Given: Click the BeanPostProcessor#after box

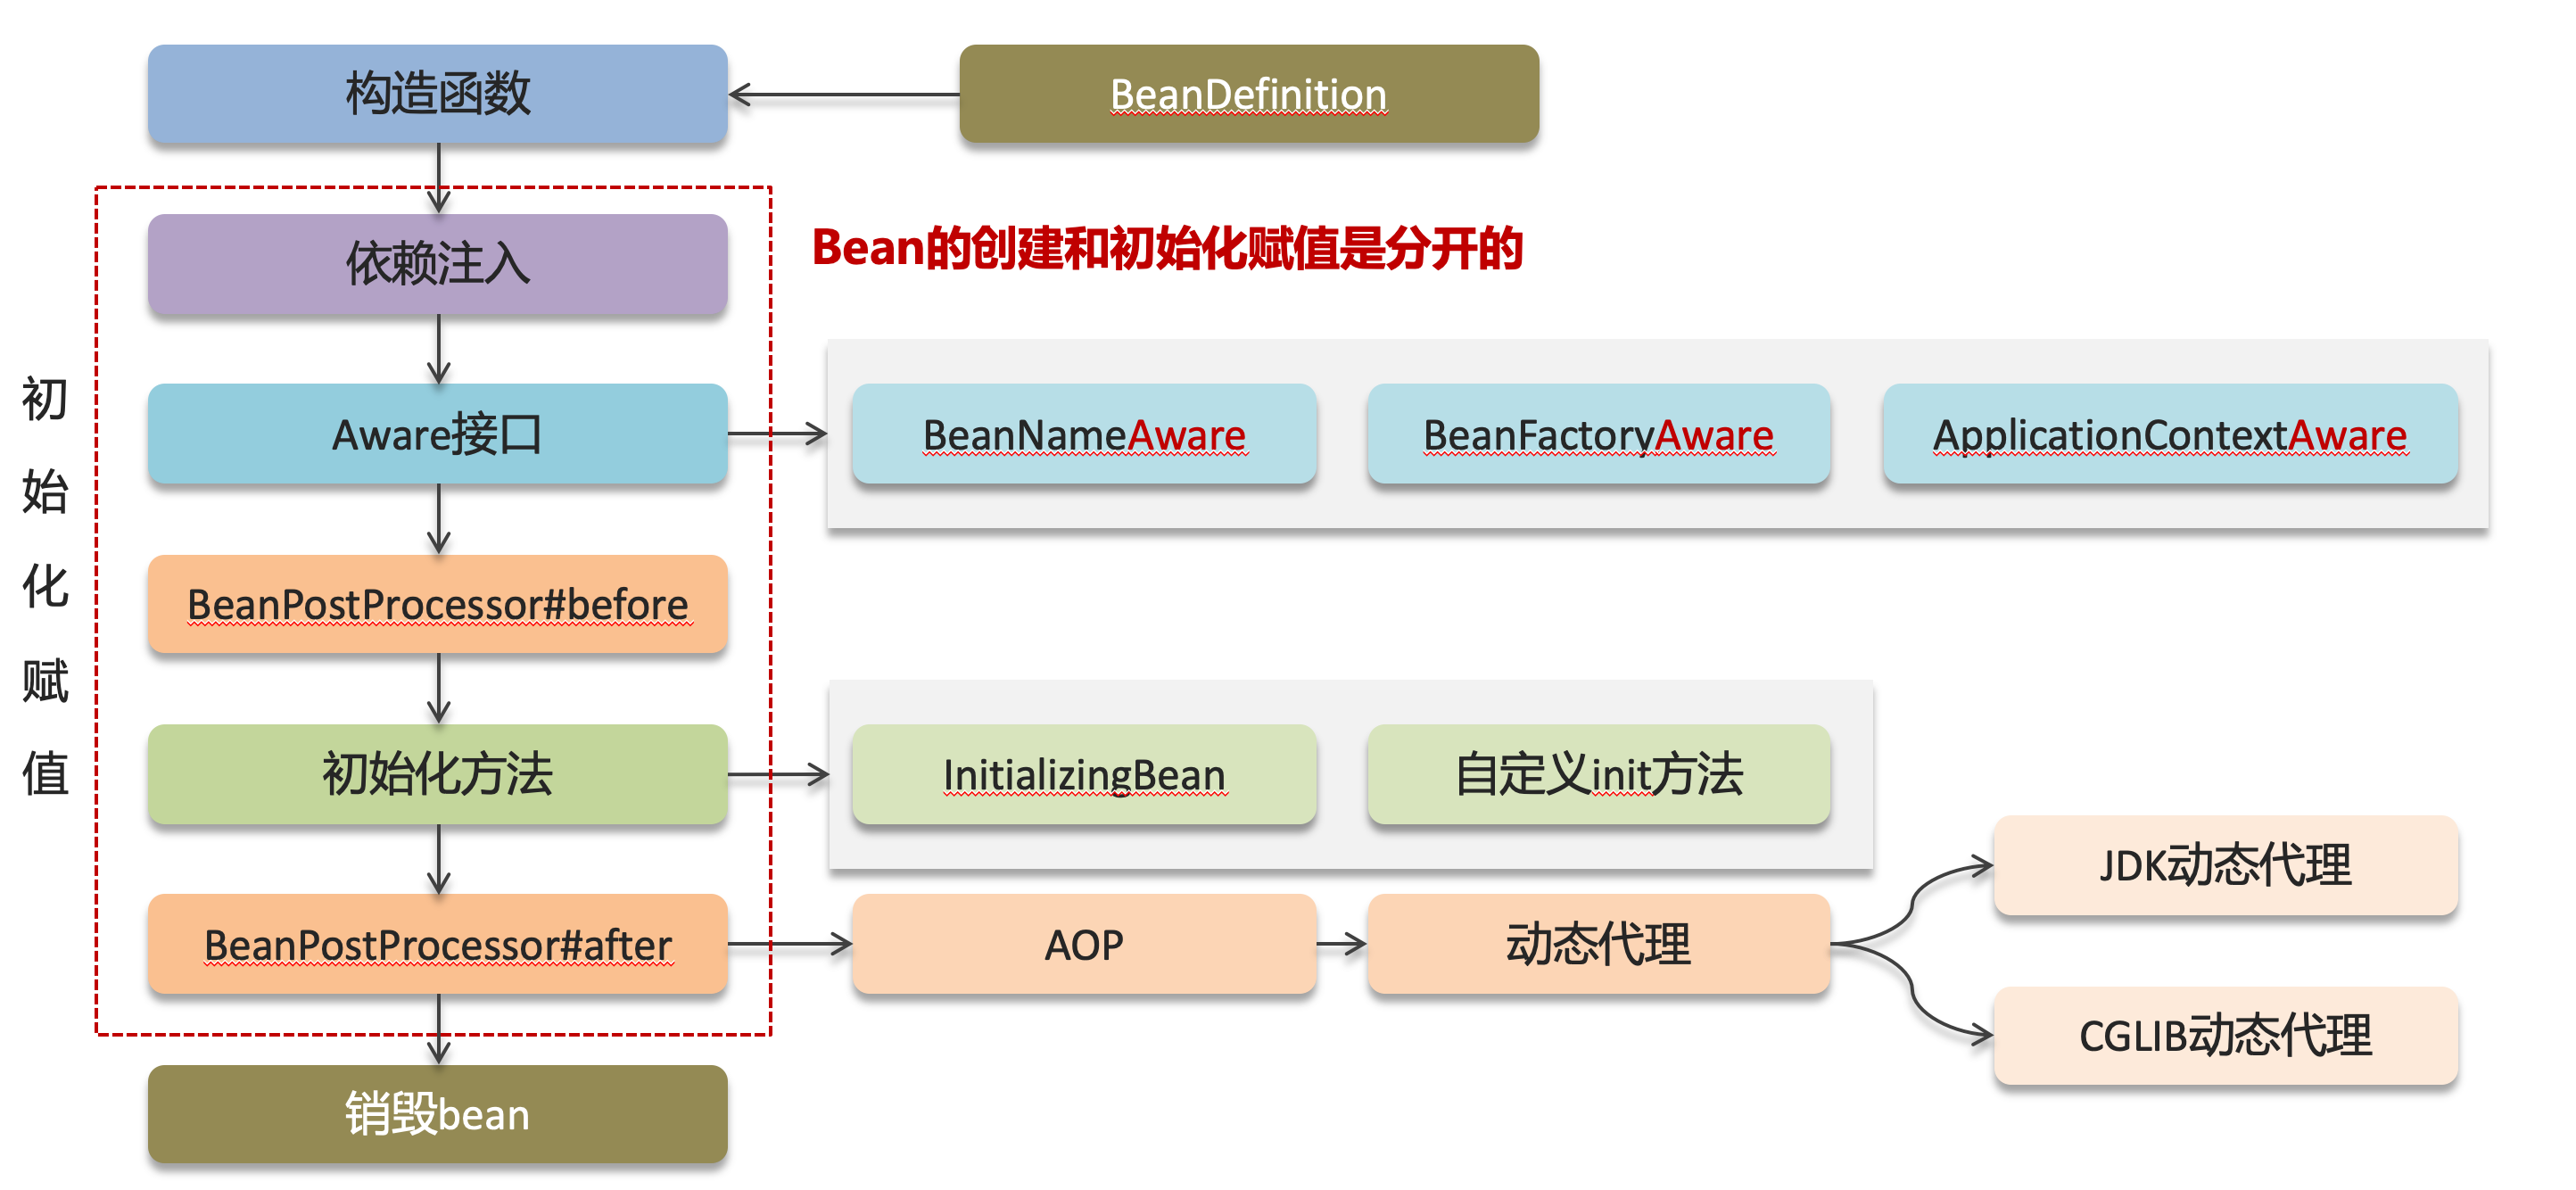Looking at the screenshot, I should coord(437,944).
